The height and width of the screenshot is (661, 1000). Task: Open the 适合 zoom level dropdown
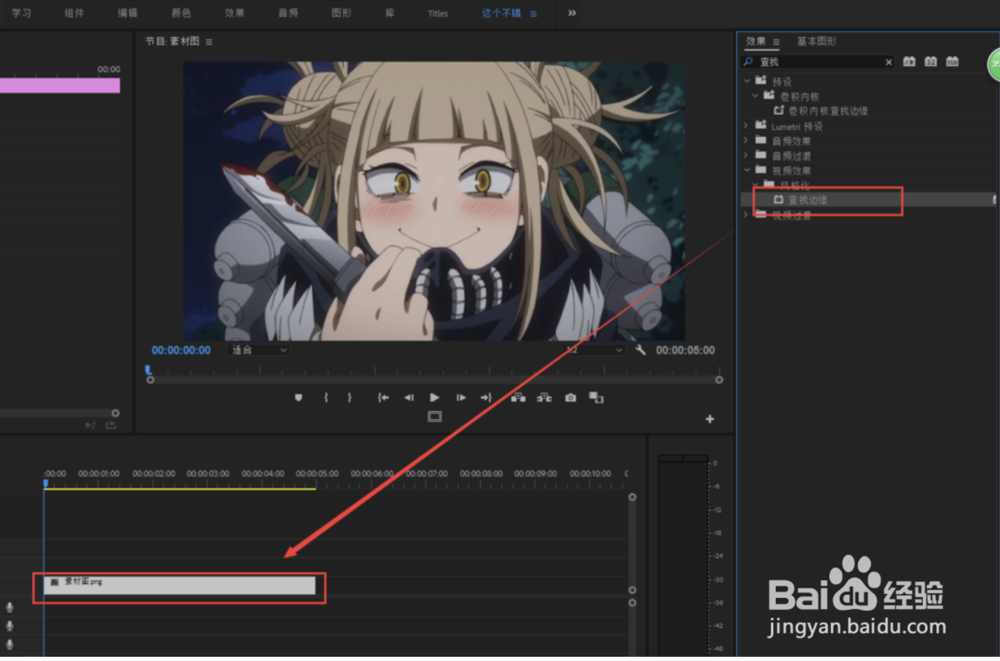(258, 350)
